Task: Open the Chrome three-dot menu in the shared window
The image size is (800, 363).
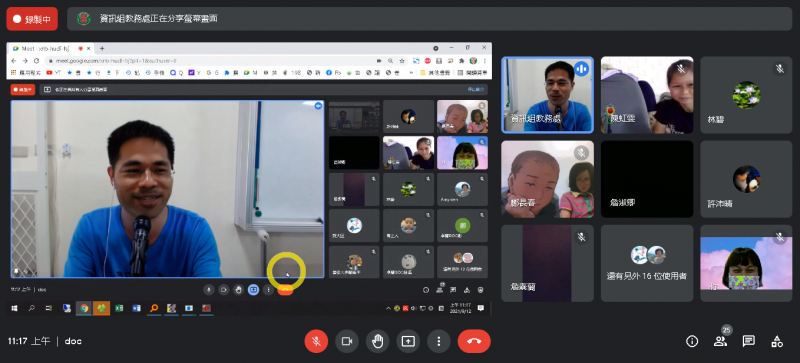Action: click(485, 61)
